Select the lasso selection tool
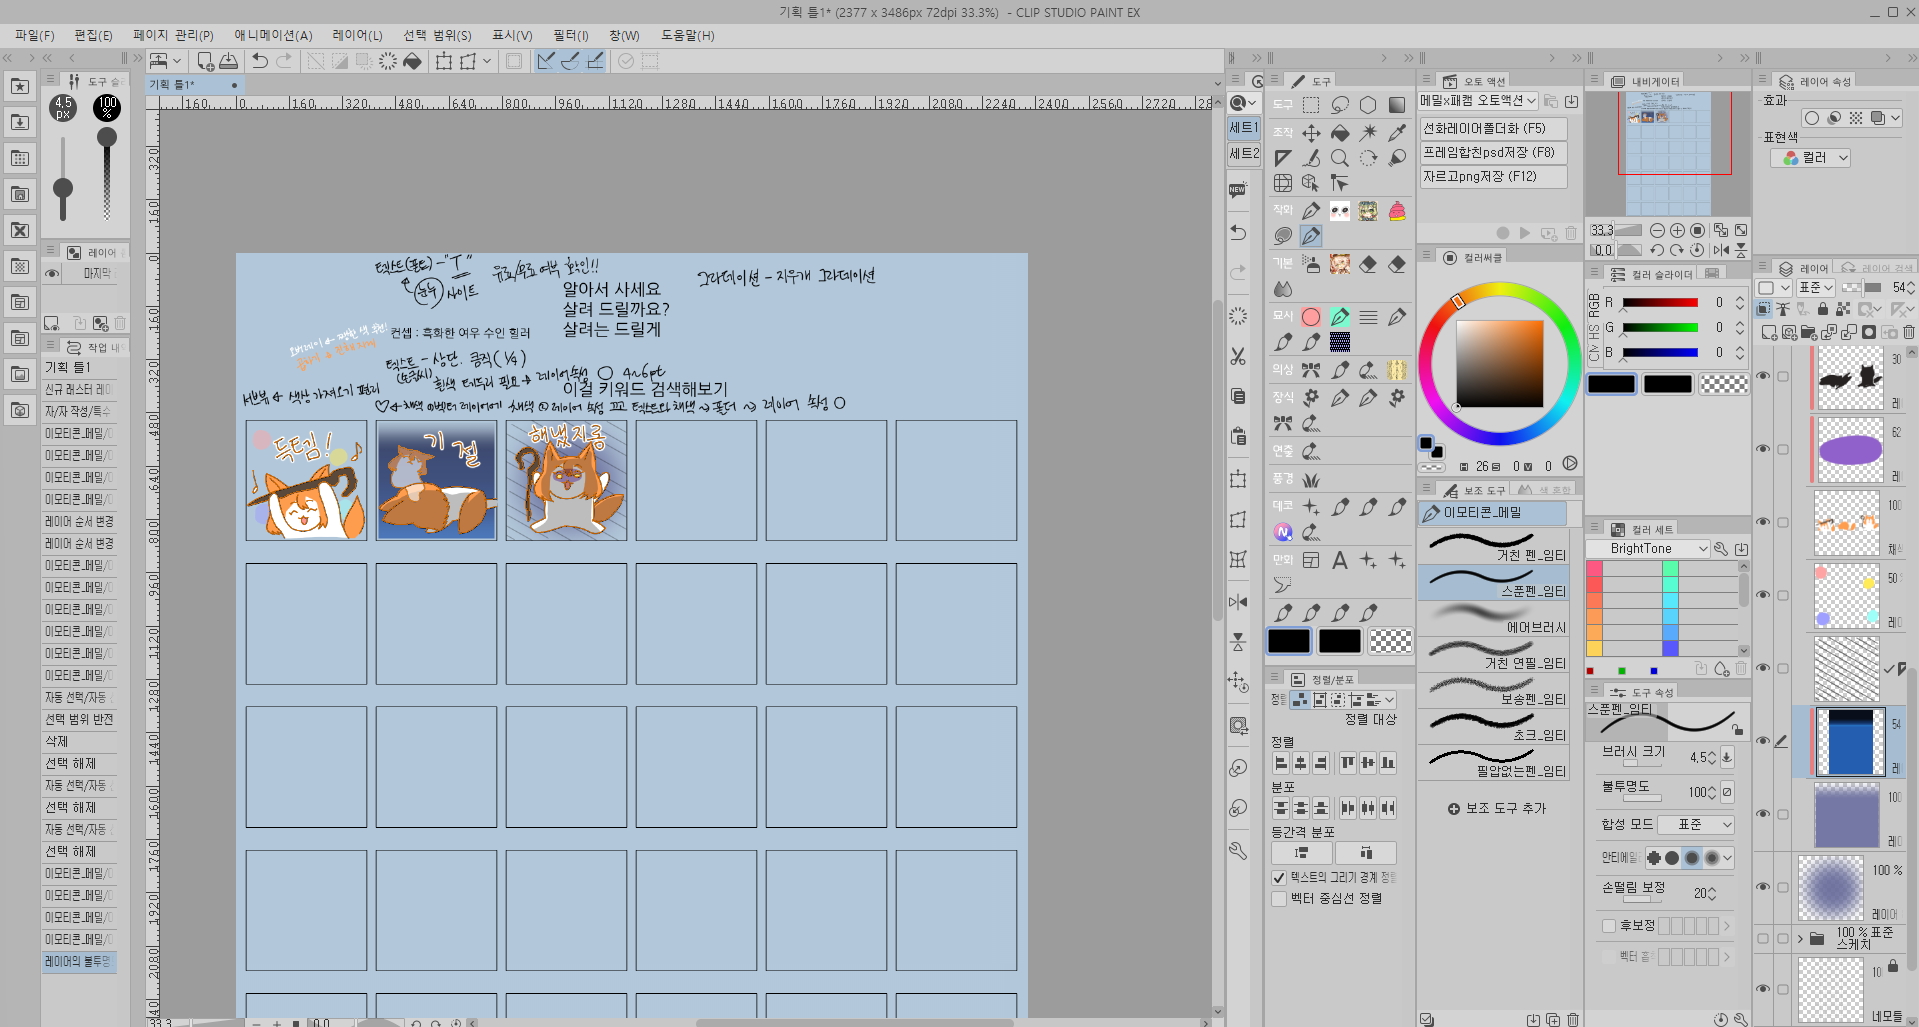 [x=1340, y=105]
